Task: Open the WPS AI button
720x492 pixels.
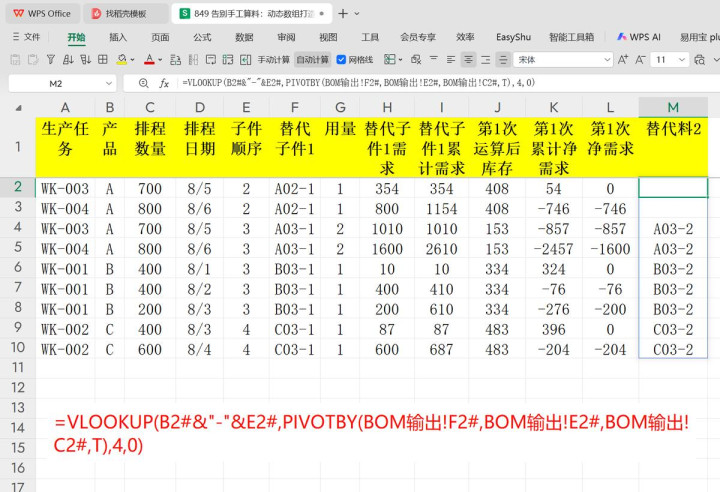Action: coord(639,37)
